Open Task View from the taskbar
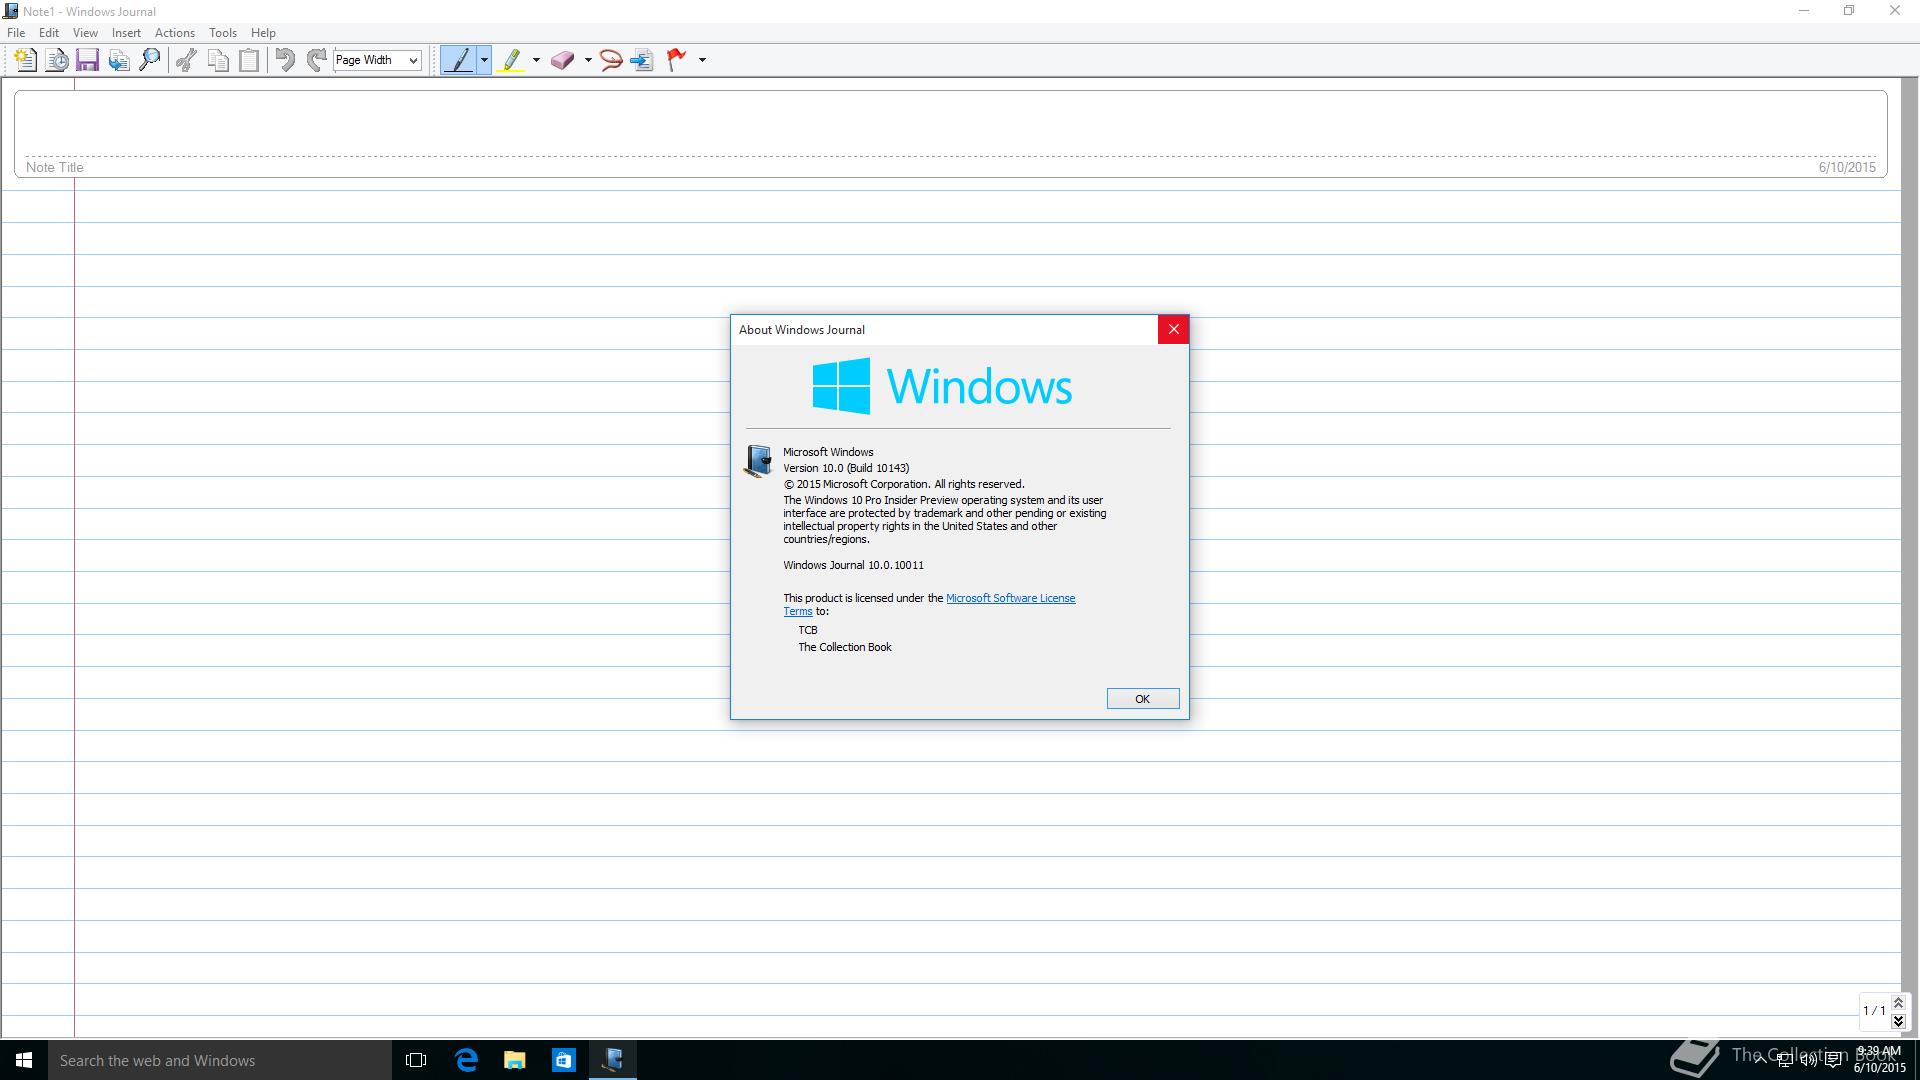 point(416,1060)
